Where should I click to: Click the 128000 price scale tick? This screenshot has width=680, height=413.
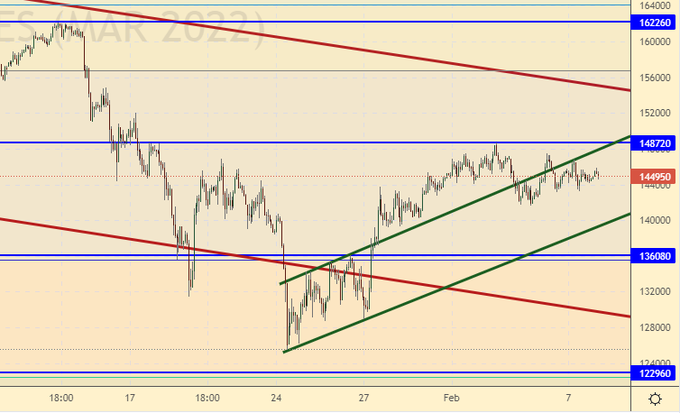pyautogui.click(x=655, y=328)
